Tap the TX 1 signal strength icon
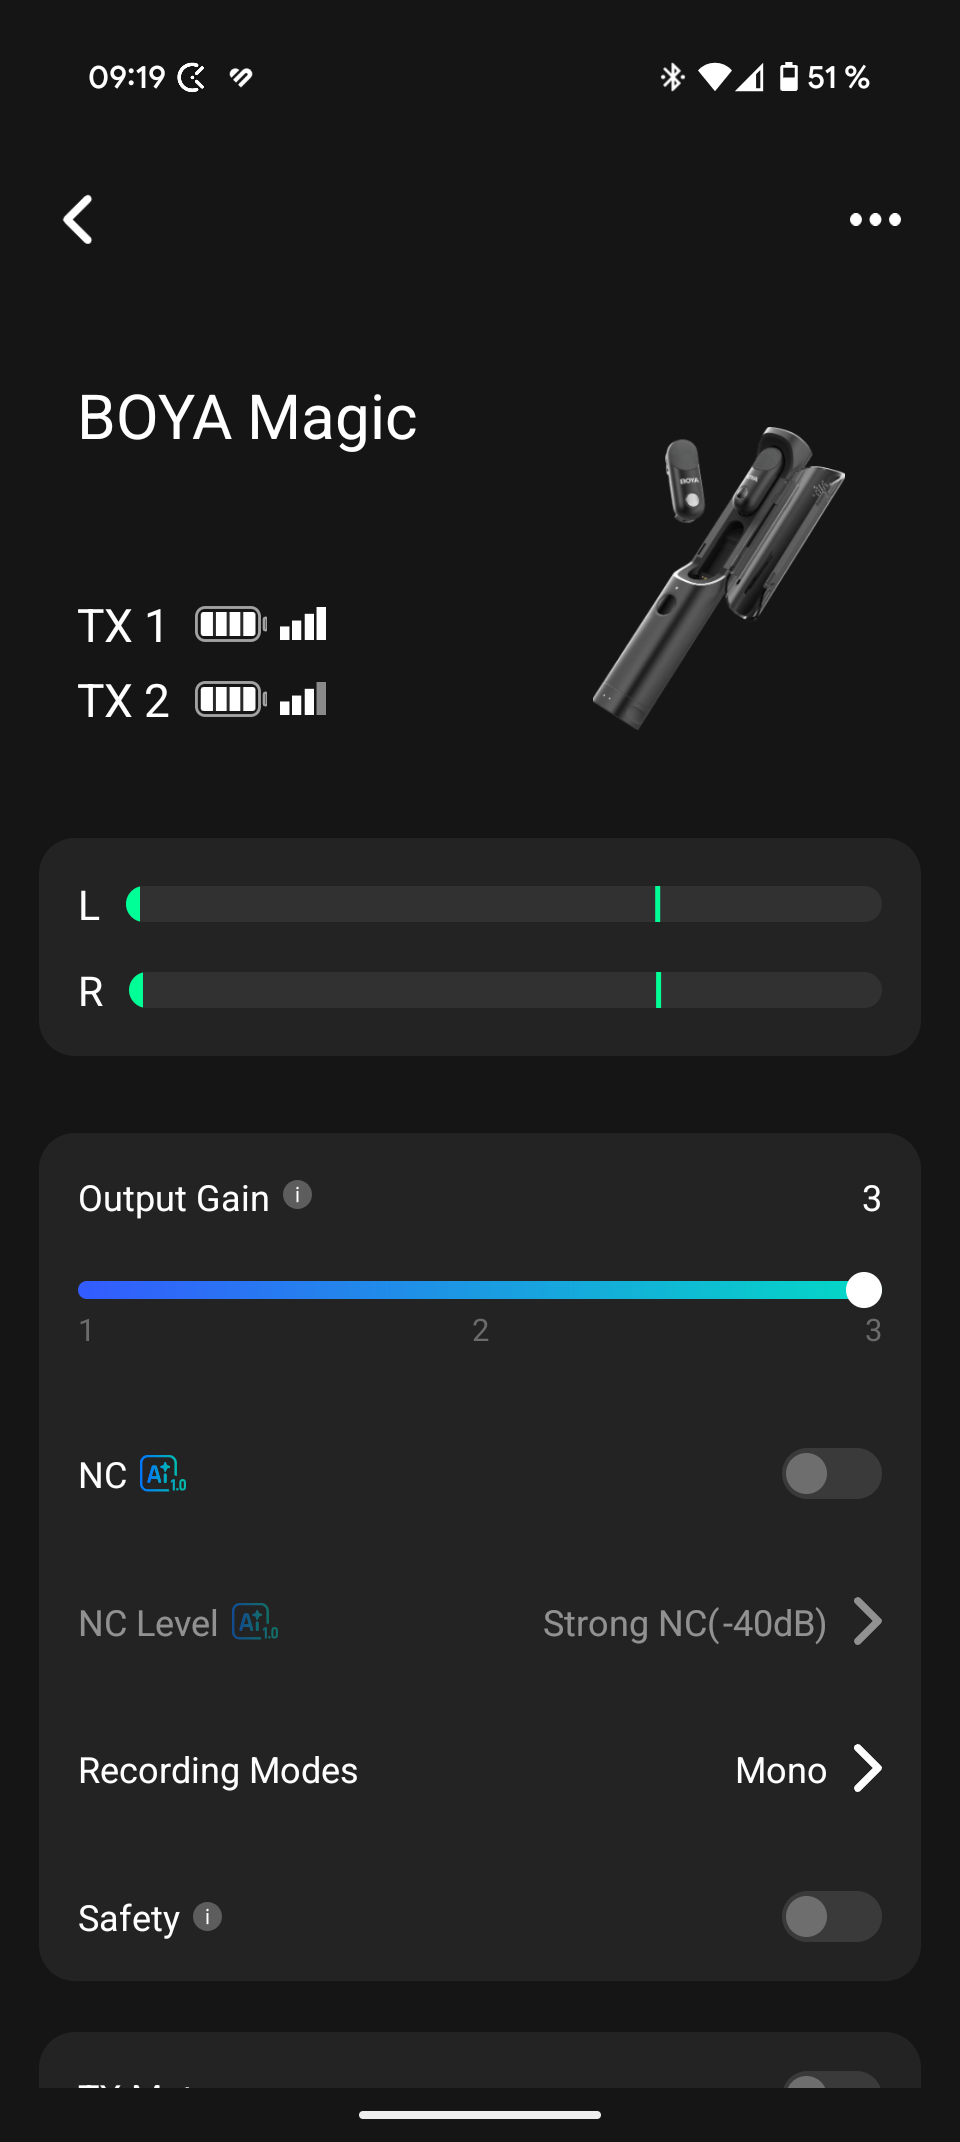Image resolution: width=960 pixels, height=2142 pixels. click(303, 625)
